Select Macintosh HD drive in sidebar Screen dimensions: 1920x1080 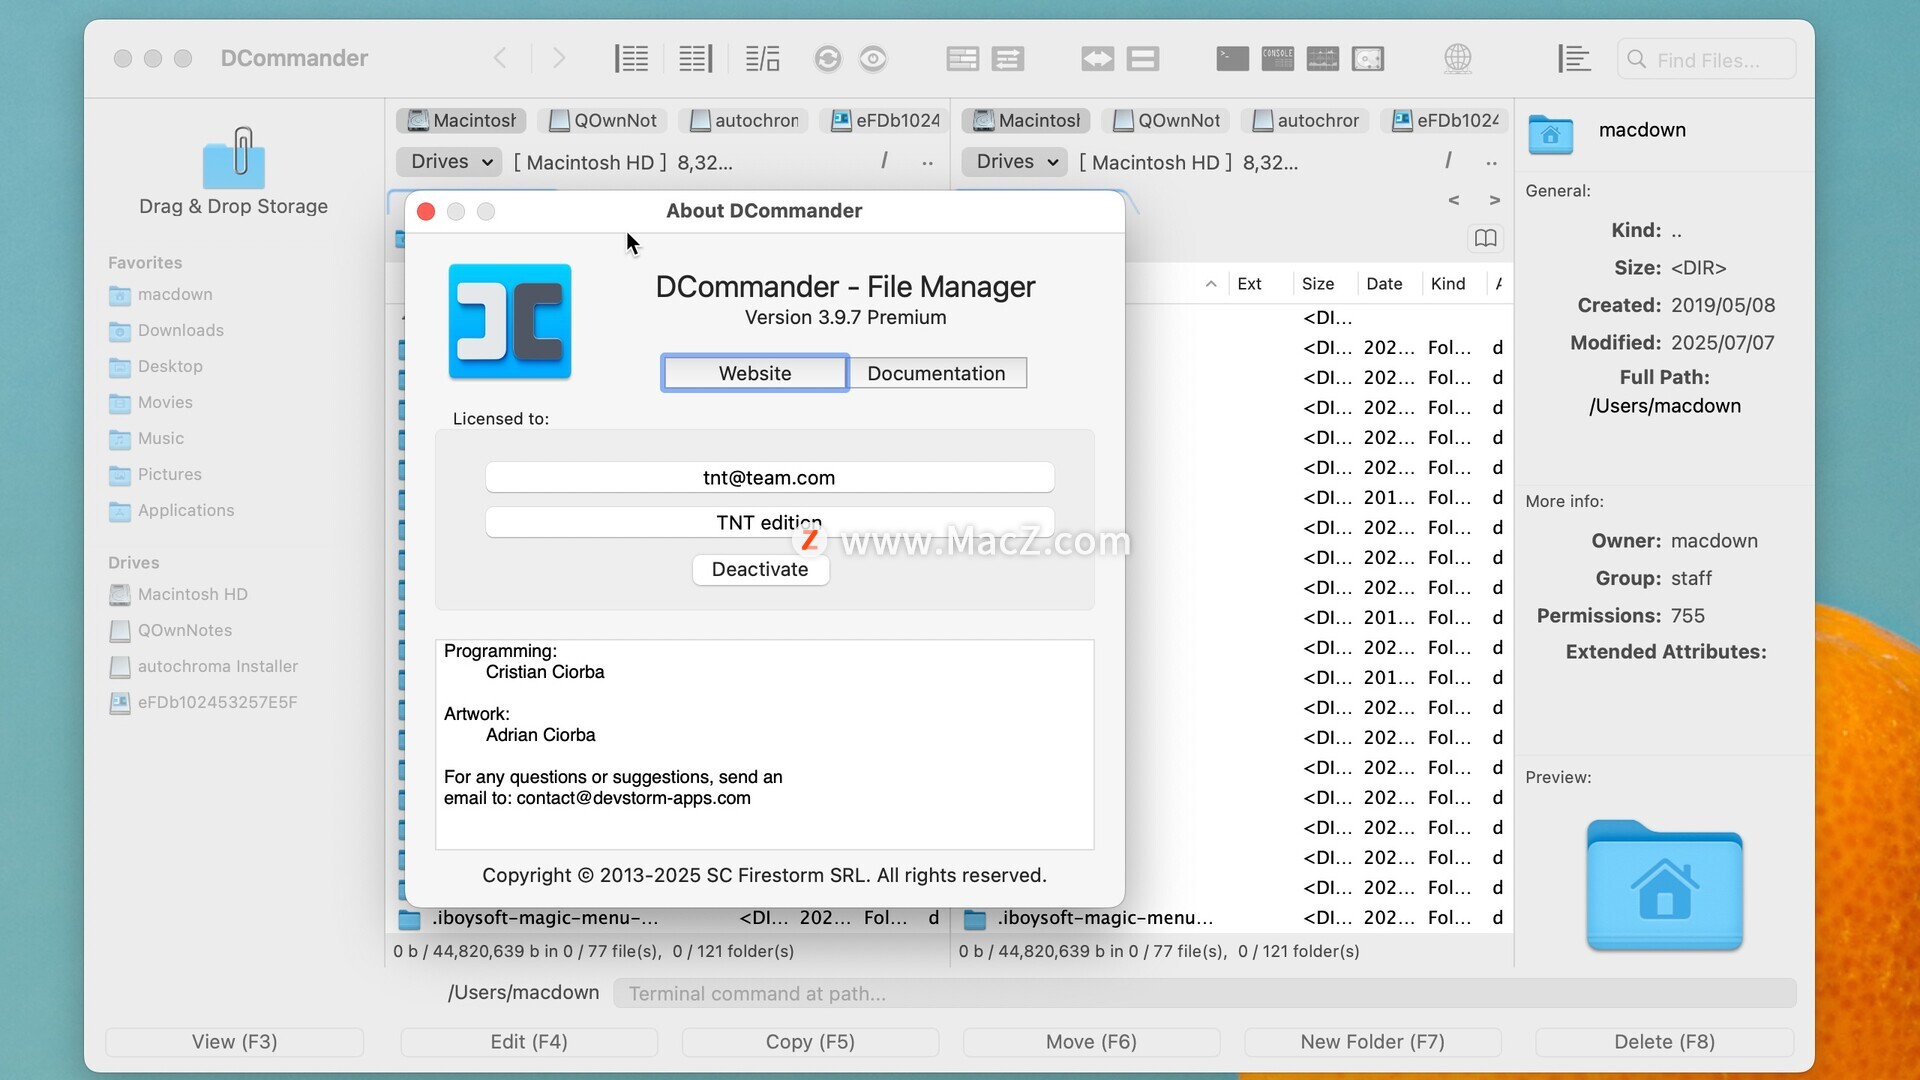(x=192, y=594)
